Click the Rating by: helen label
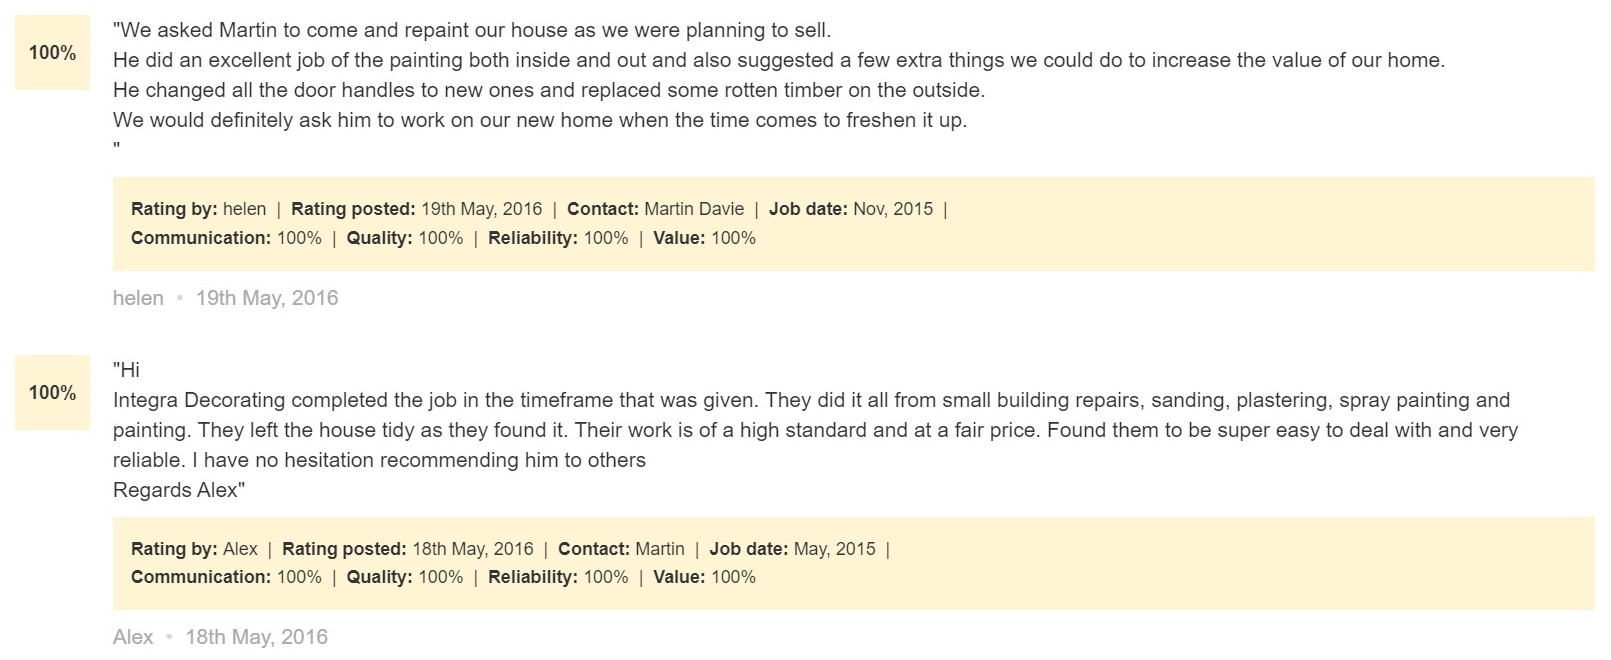 (199, 209)
